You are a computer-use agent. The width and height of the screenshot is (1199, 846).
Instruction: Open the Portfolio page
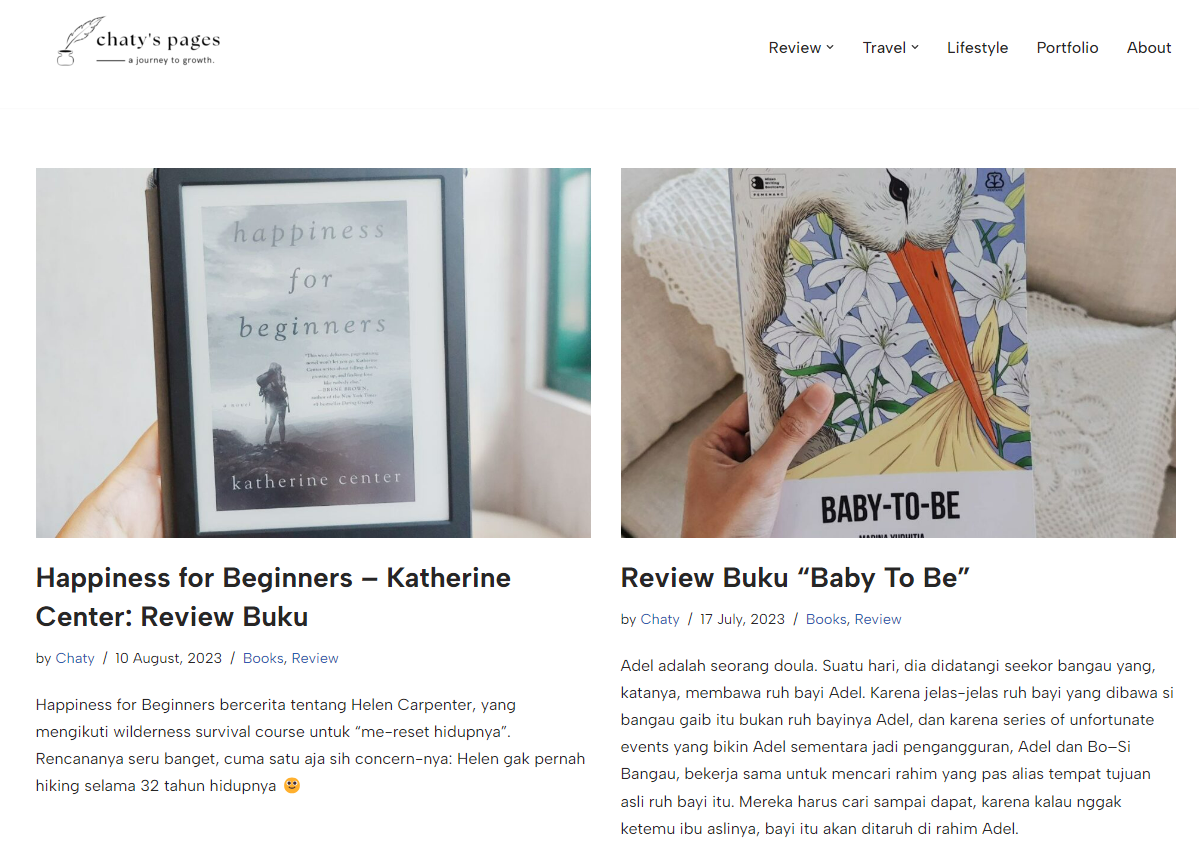coord(1067,47)
